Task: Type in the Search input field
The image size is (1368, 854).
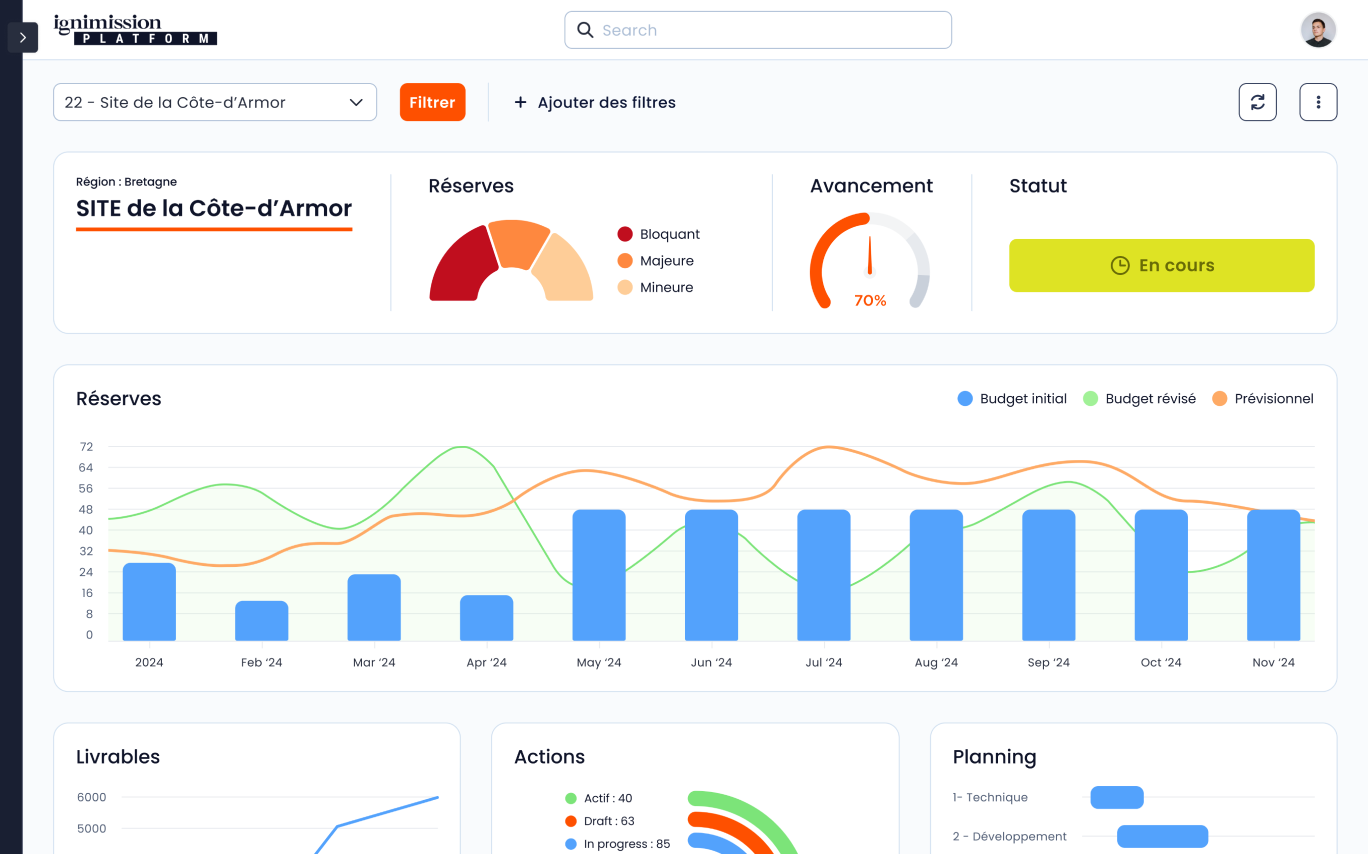Action: [770, 30]
